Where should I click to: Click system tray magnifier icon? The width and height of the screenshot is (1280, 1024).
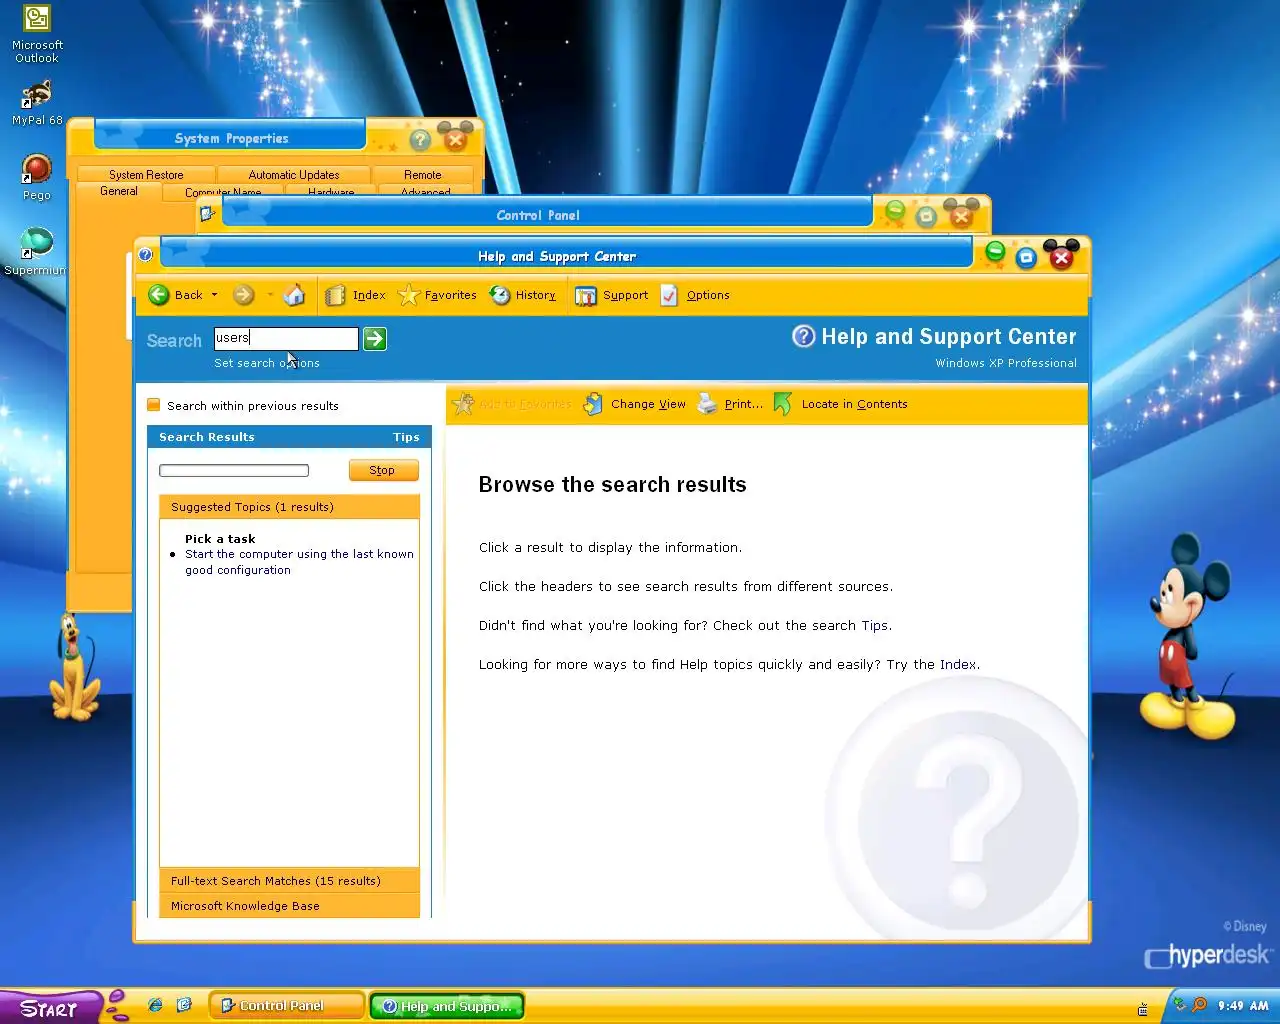click(1199, 1005)
